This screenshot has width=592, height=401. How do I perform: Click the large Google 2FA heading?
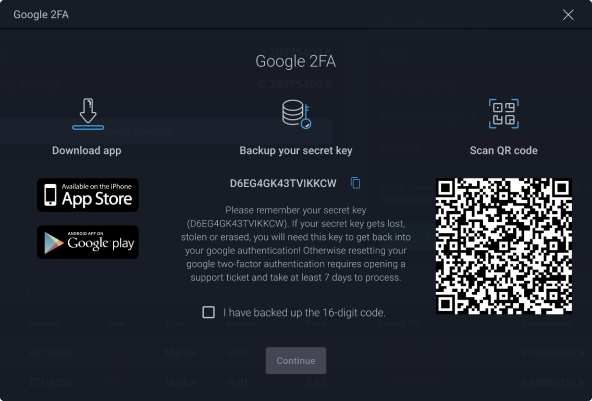(x=296, y=61)
